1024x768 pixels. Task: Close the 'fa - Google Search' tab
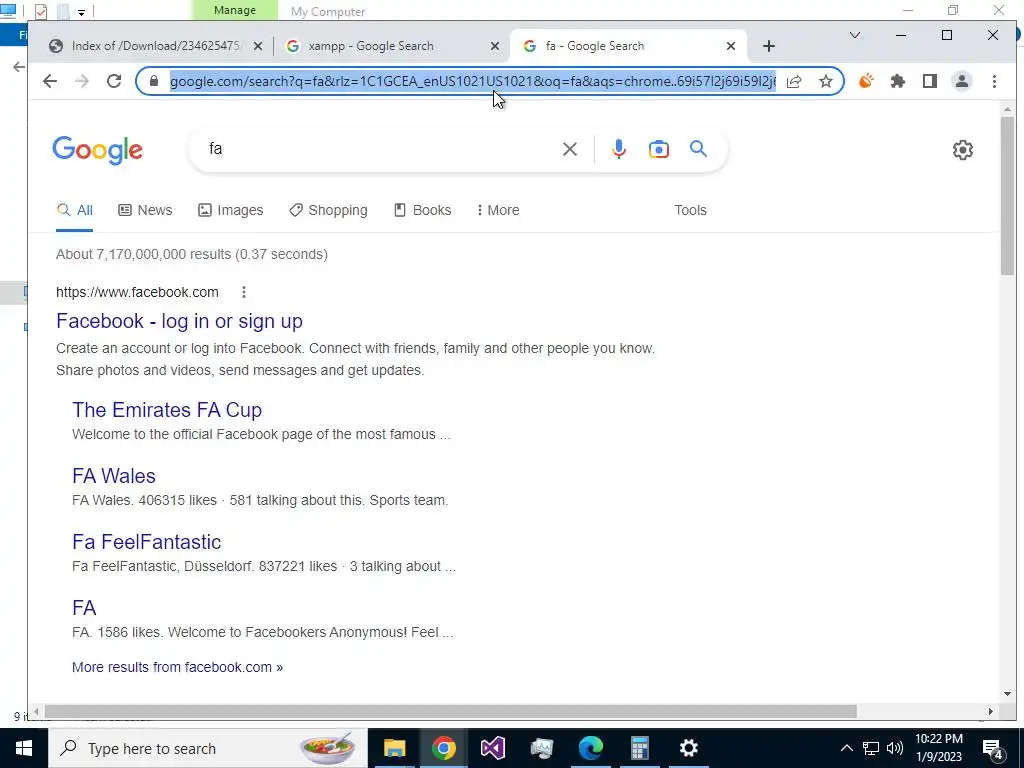(731, 46)
